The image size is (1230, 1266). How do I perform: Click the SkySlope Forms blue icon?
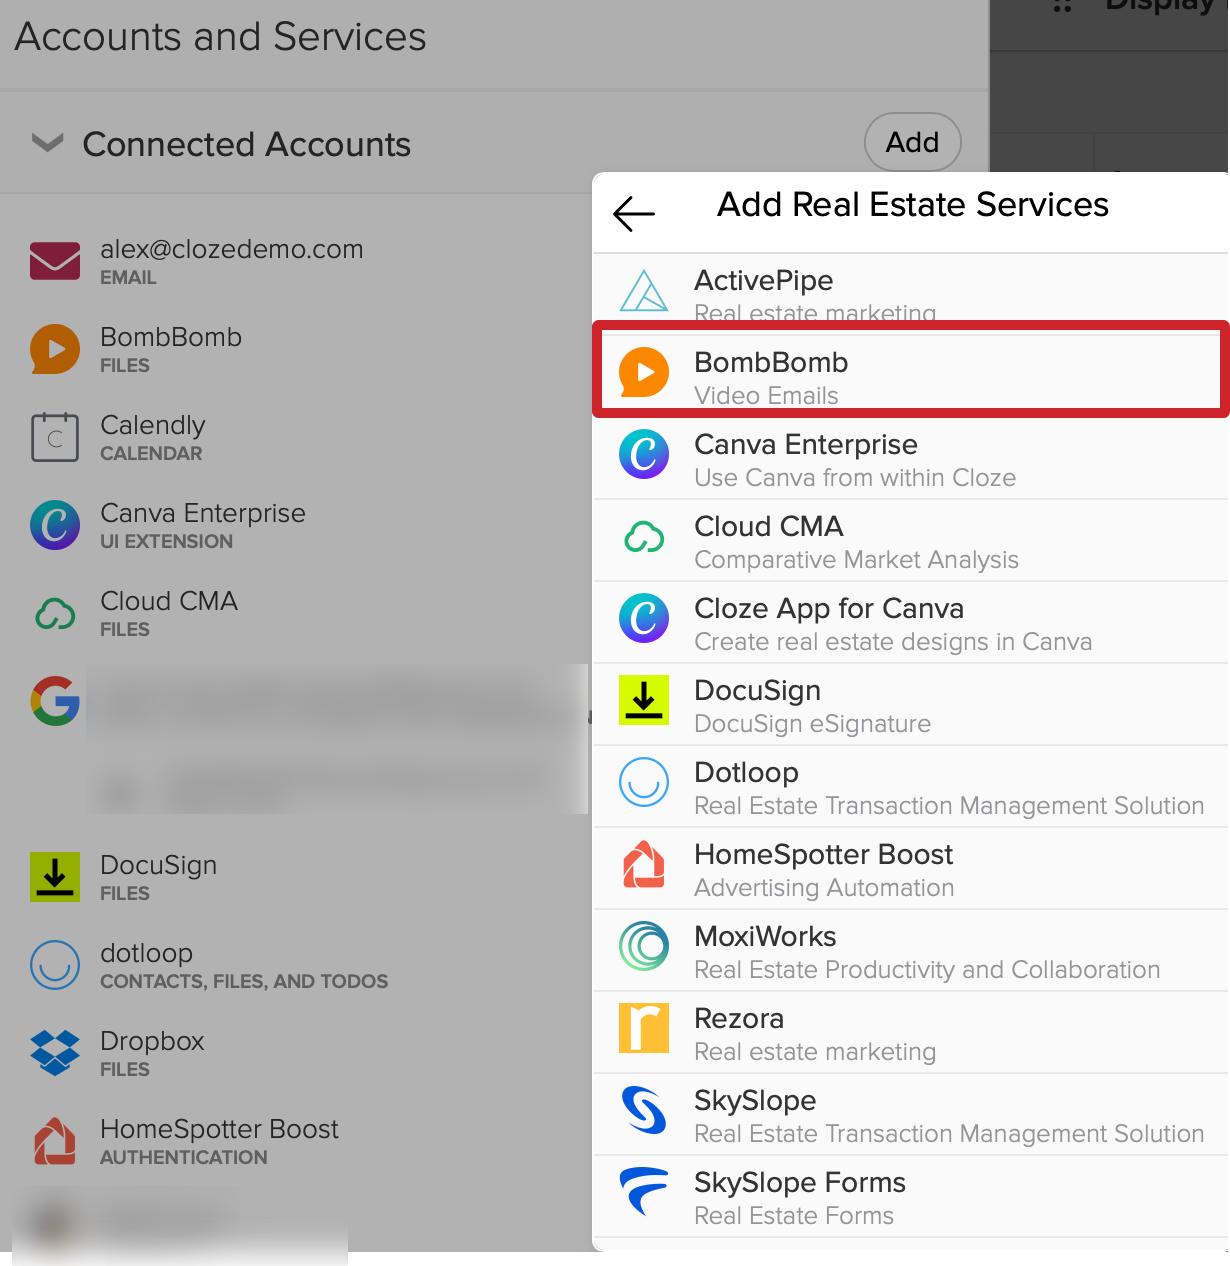coord(644,1191)
